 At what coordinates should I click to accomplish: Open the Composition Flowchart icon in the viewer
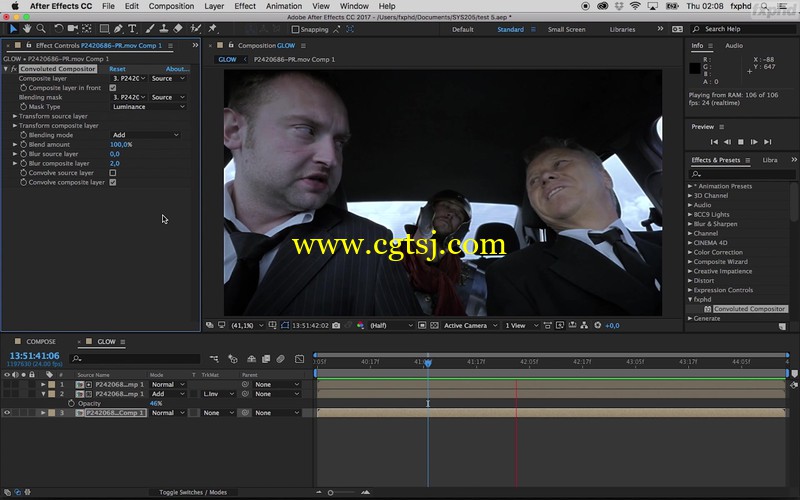point(584,326)
